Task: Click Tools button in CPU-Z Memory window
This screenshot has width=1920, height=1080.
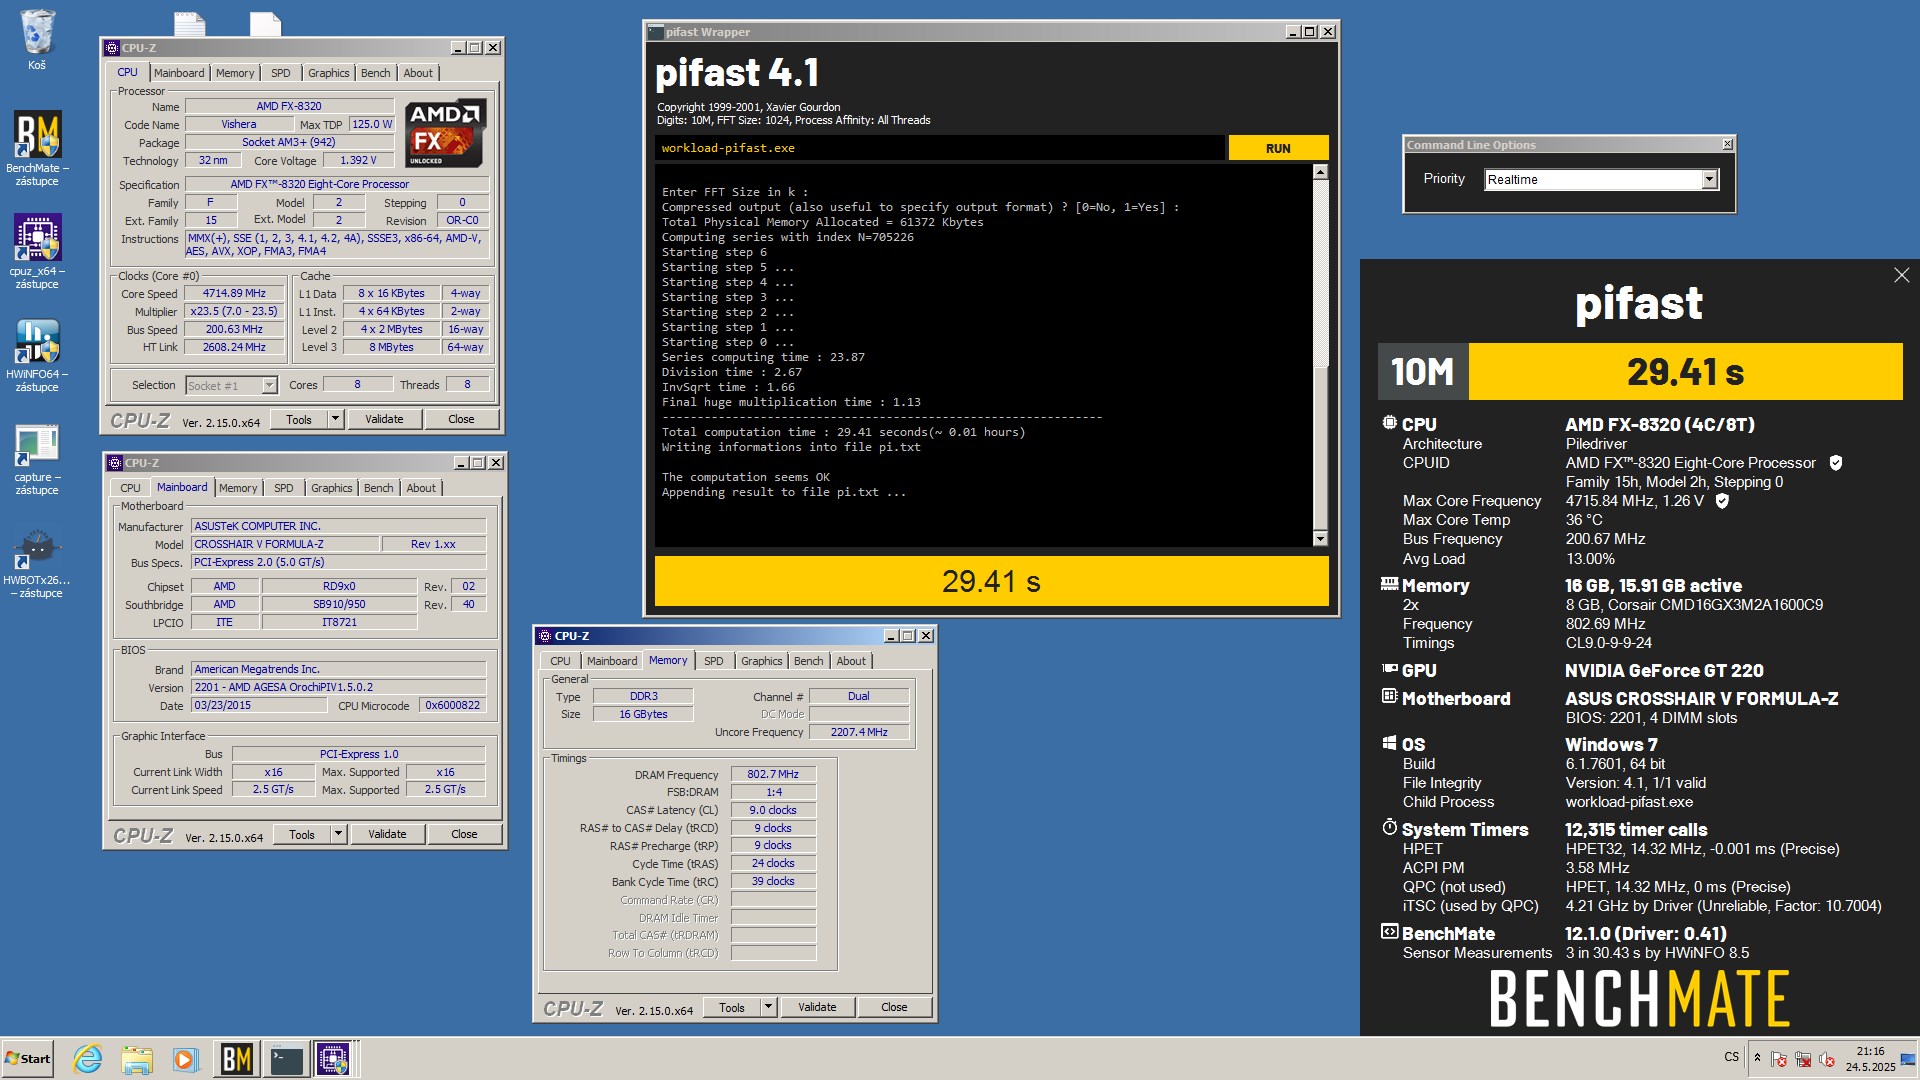Action: point(732,1007)
